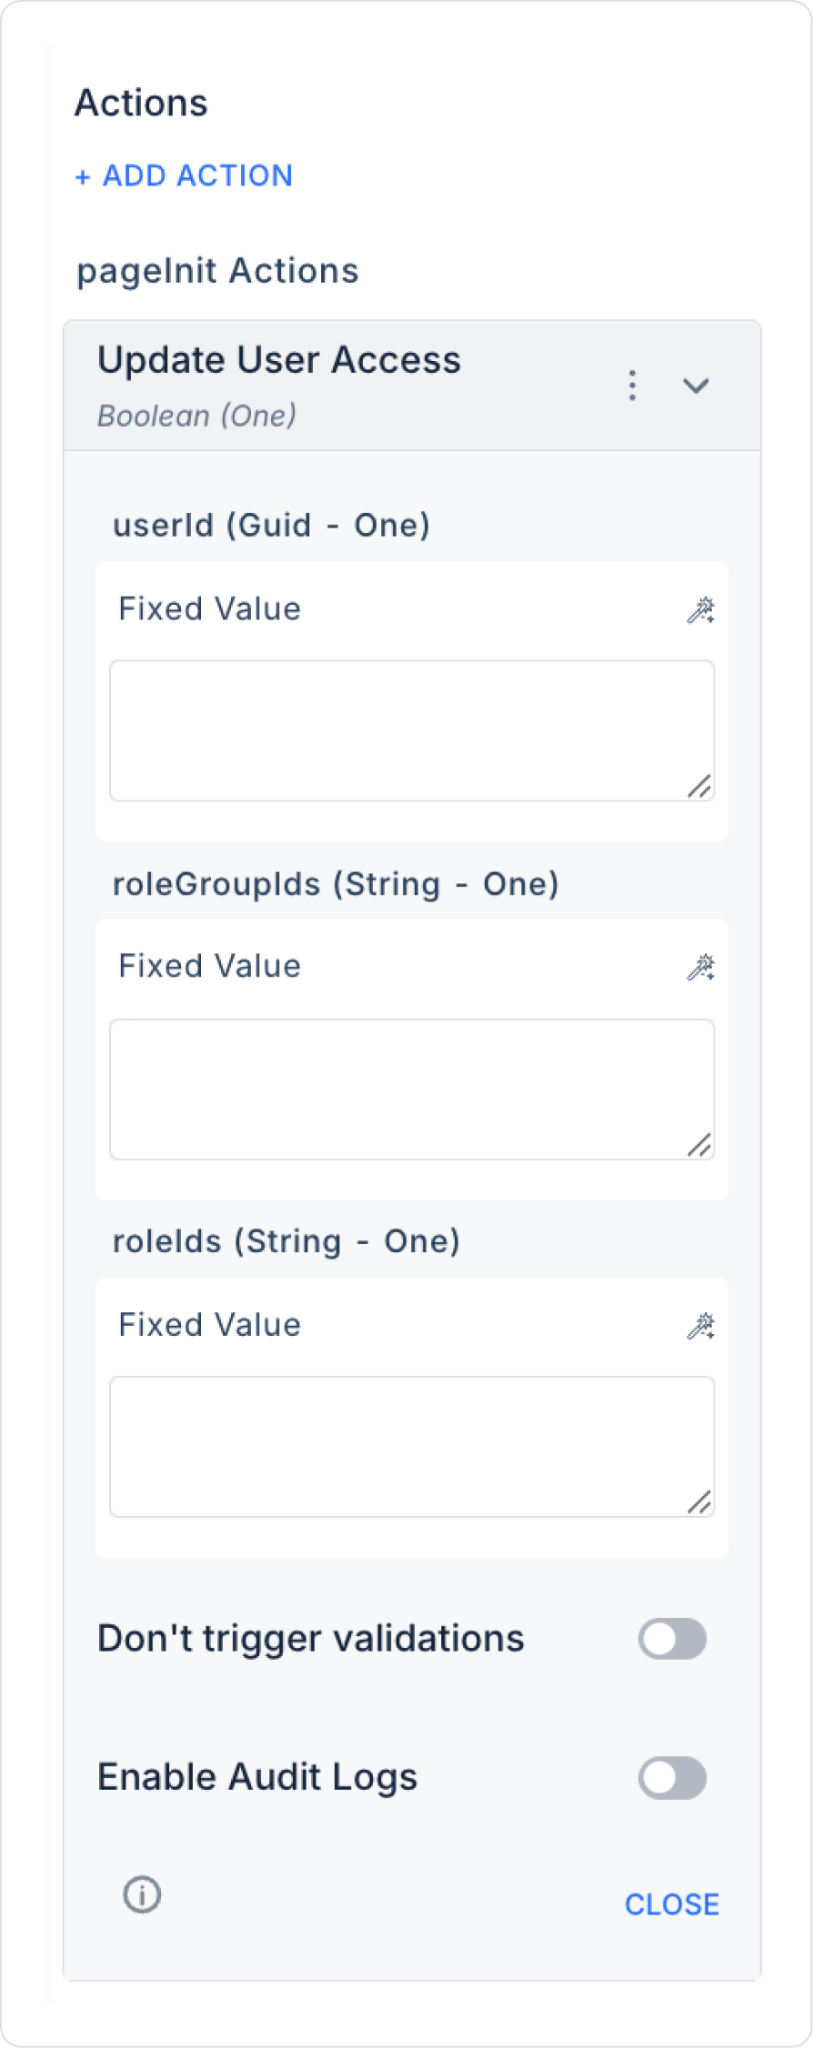
Task: Click Fixed Value label under roleGroupIds
Action: [210, 966]
